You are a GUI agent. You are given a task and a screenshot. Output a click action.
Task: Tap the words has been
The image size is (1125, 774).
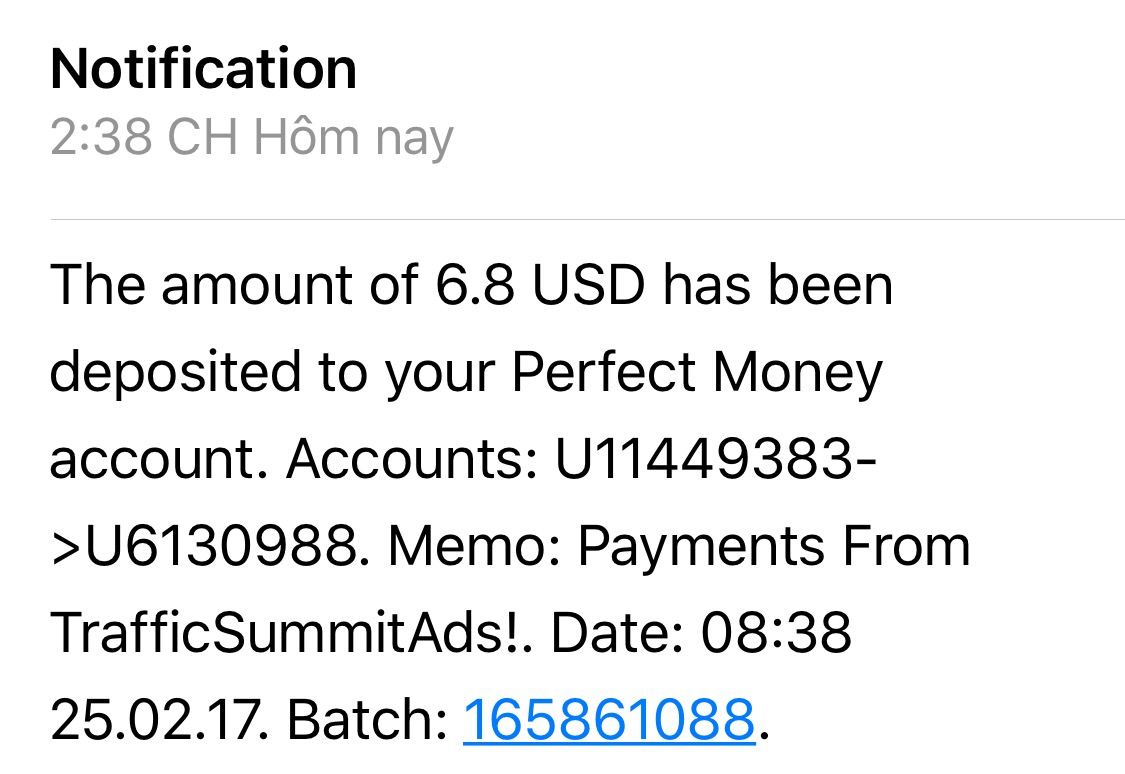point(777,285)
